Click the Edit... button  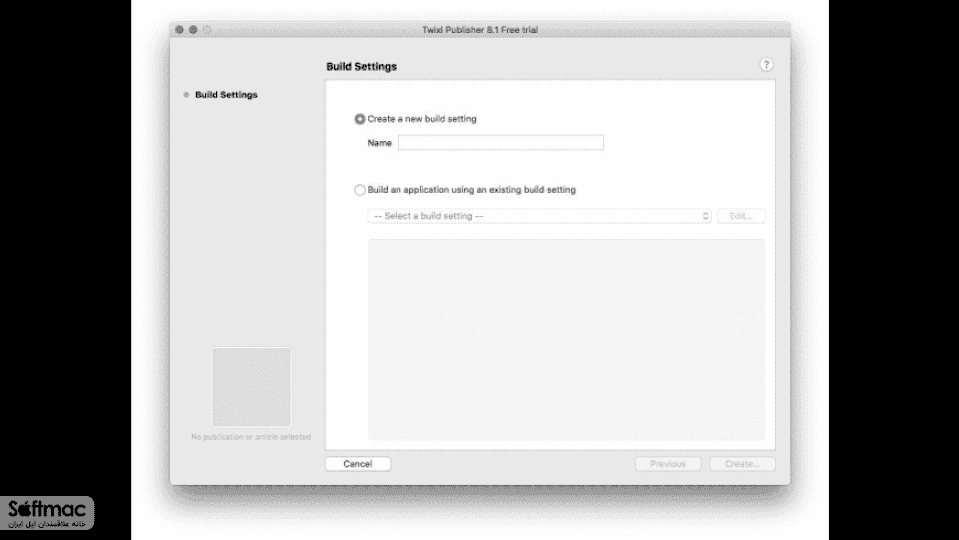coord(741,216)
